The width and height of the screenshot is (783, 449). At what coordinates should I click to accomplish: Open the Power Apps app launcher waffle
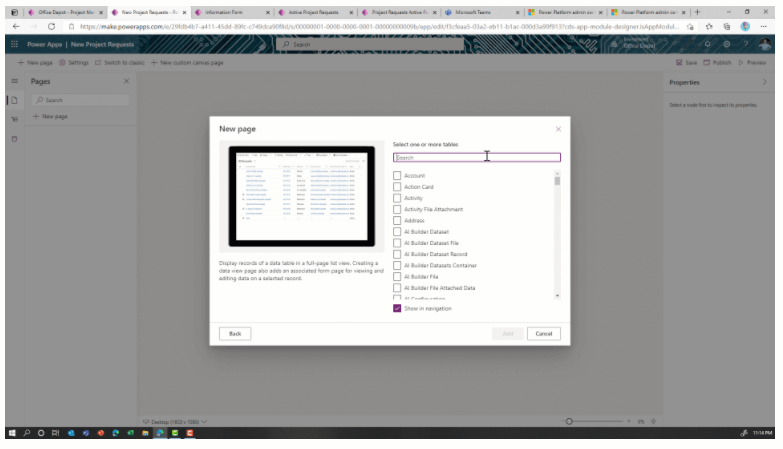point(13,45)
